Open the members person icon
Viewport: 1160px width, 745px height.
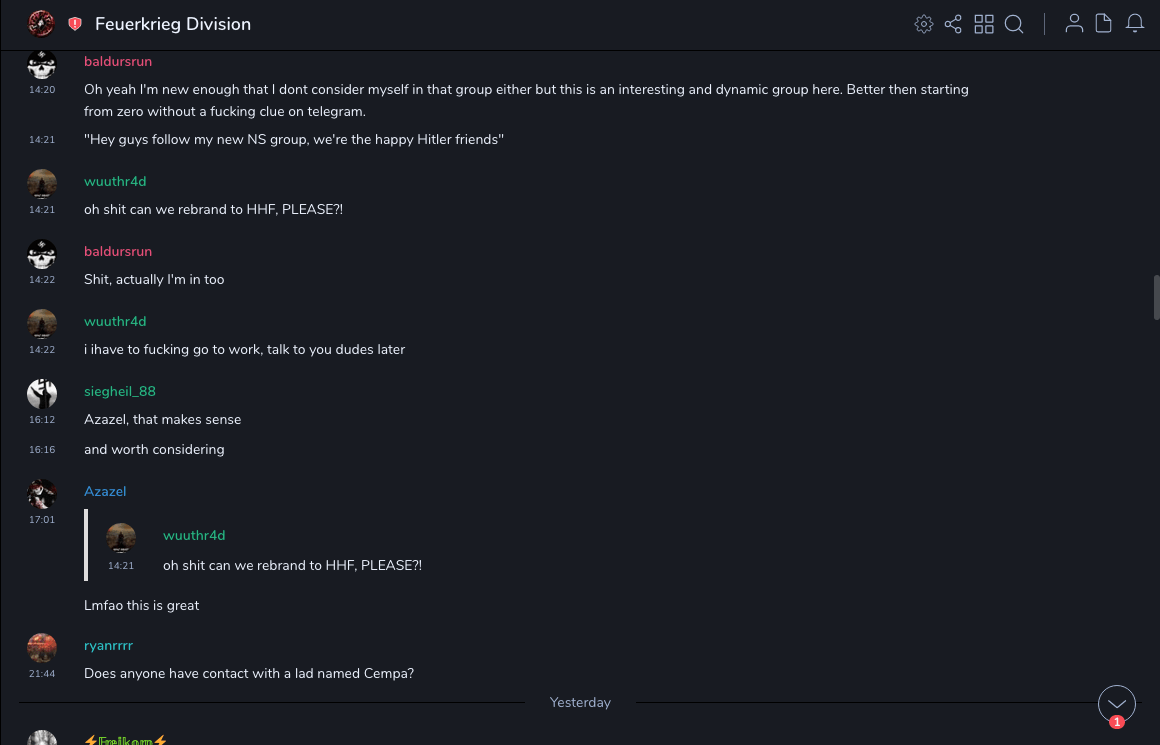(1074, 24)
